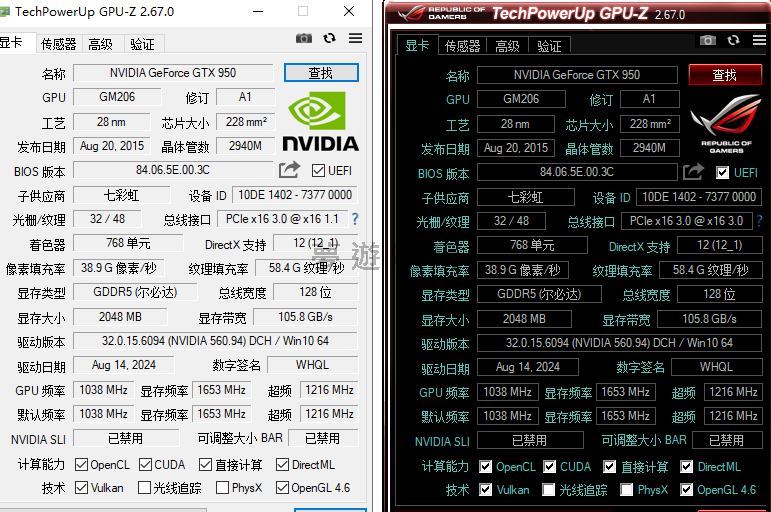Click the 查找 button in the light window

tap(320, 73)
